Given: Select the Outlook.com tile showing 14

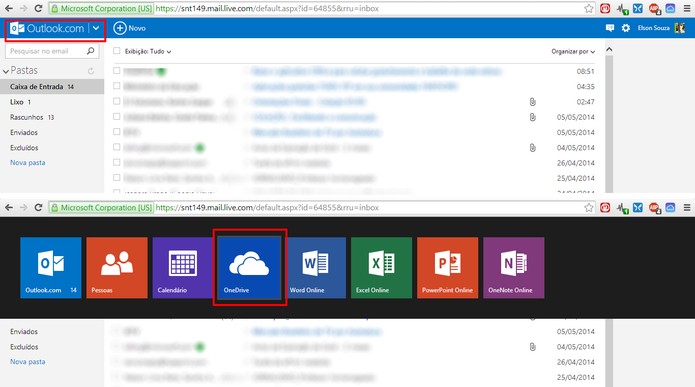Looking at the screenshot, I should click(x=51, y=267).
